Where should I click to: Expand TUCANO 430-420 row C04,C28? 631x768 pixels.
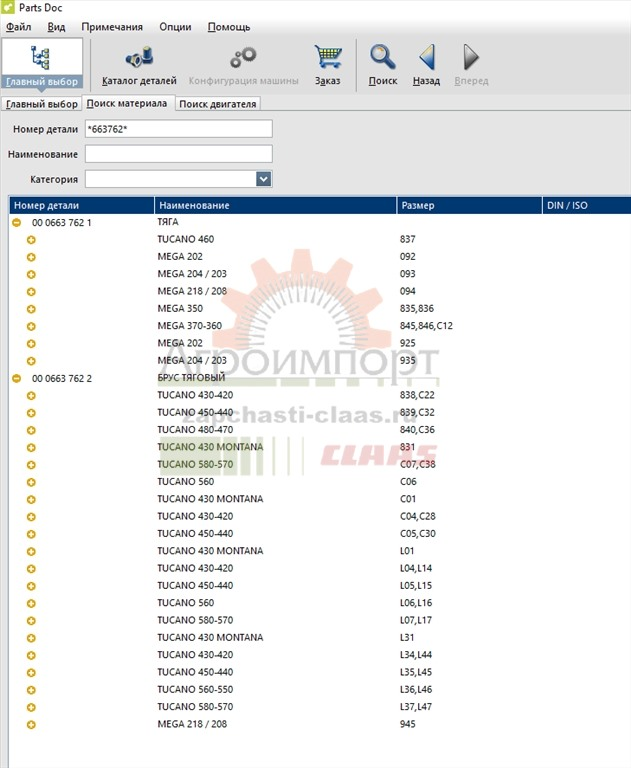click(31, 517)
